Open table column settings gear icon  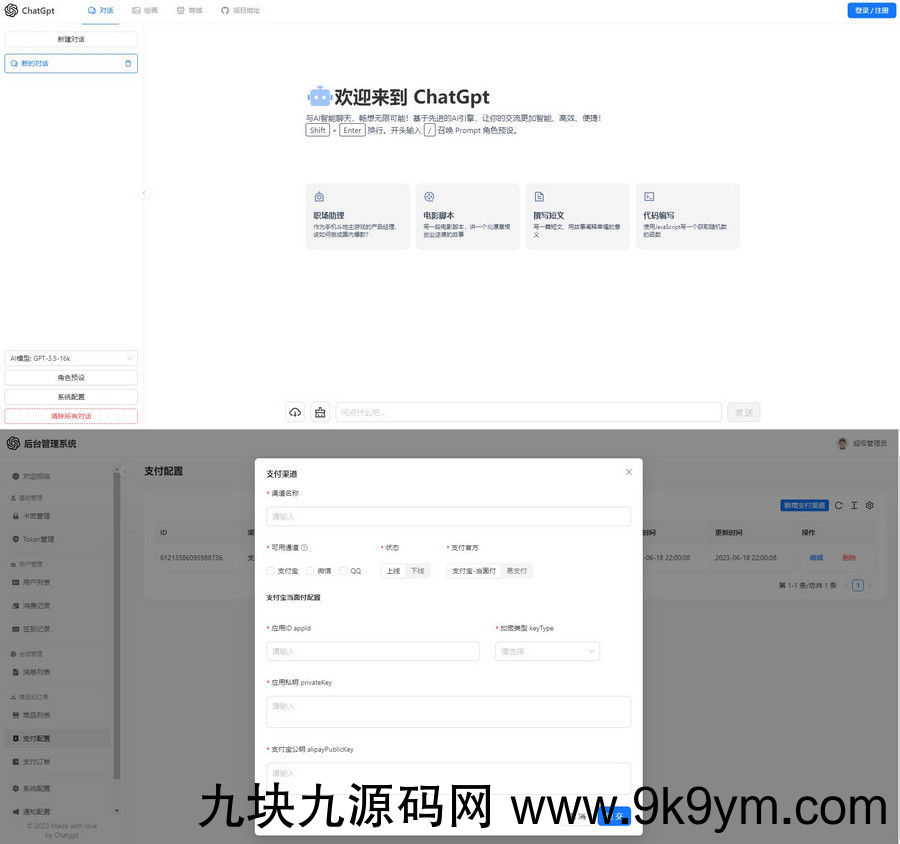click(x=869, y=505)
